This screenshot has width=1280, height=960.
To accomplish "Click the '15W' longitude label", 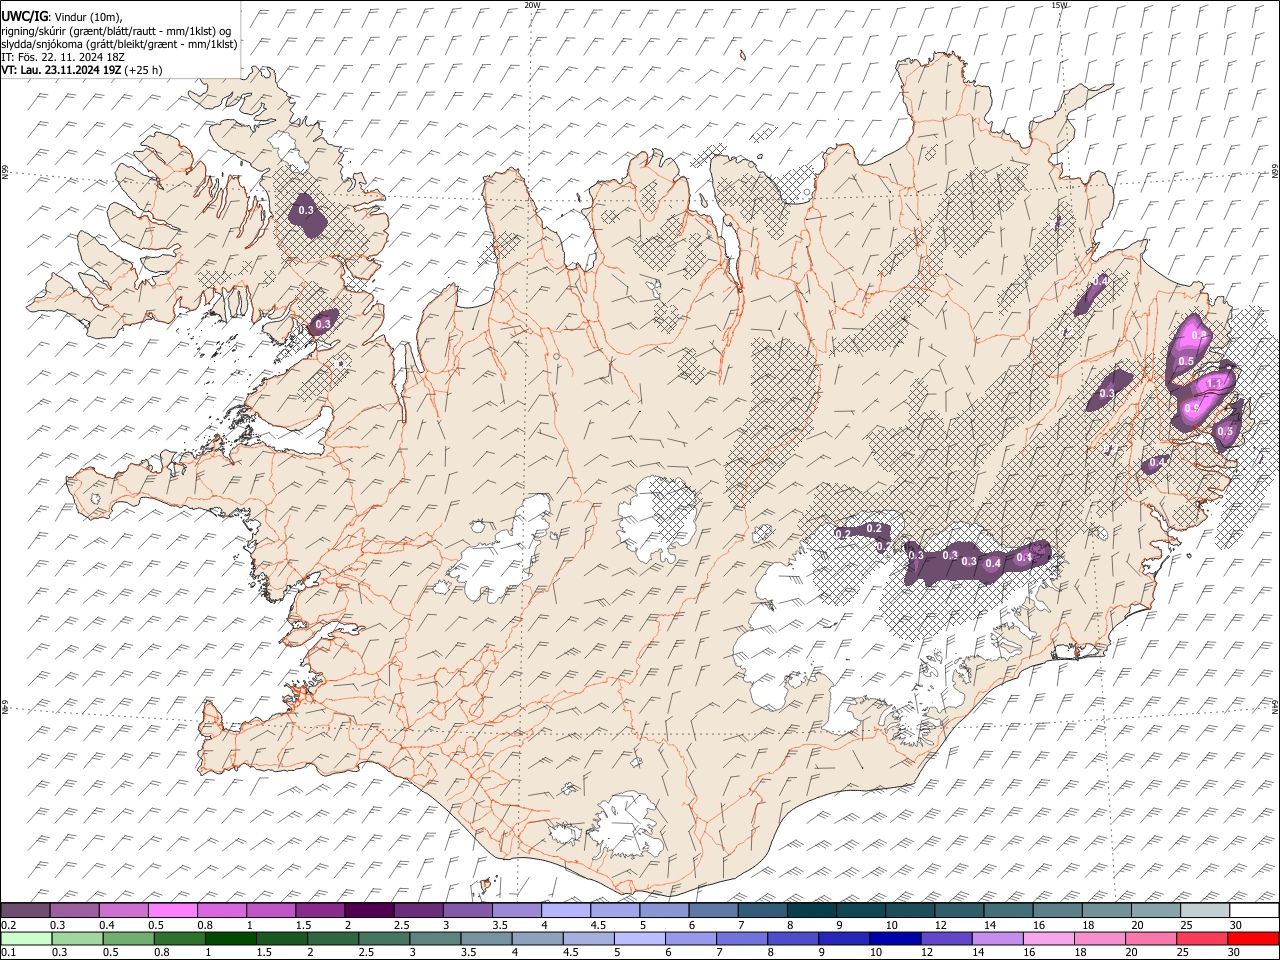I will 1059,5.
